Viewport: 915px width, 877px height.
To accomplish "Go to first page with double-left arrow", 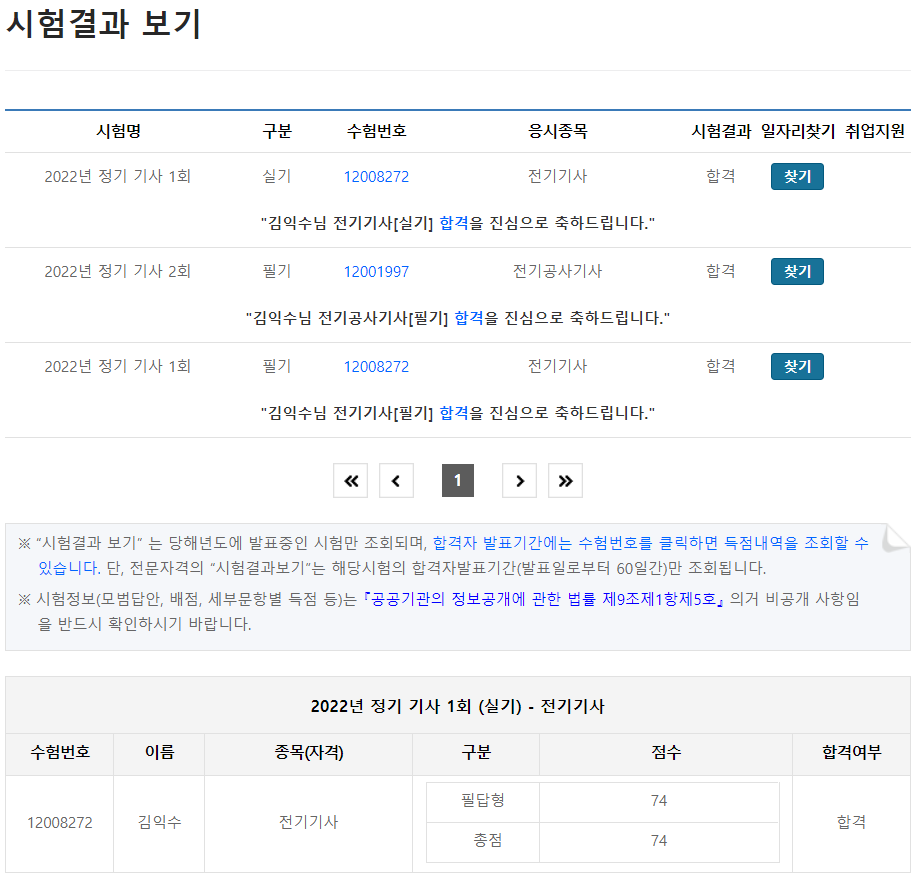I will point(351,481).
